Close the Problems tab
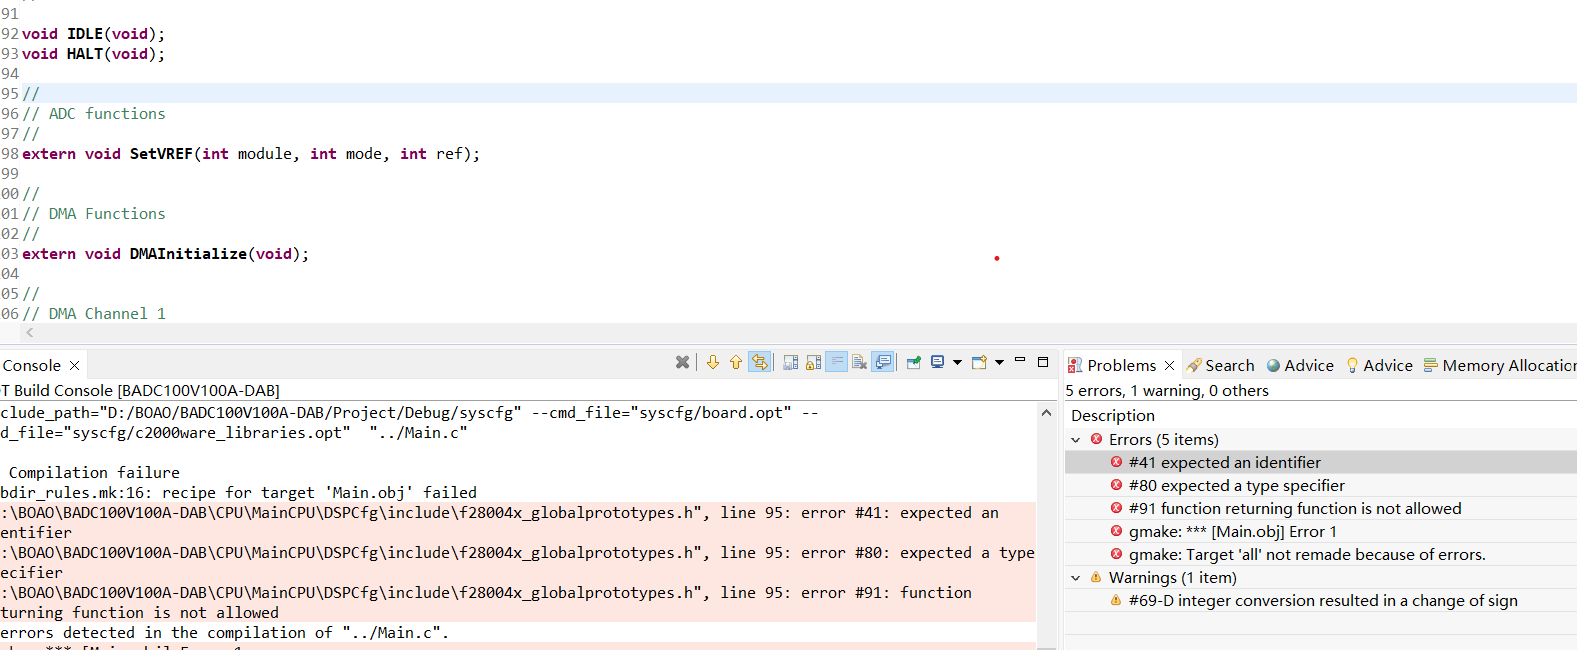The height and width of the screenshot is (650, 1577). (x=1169, y=366)
